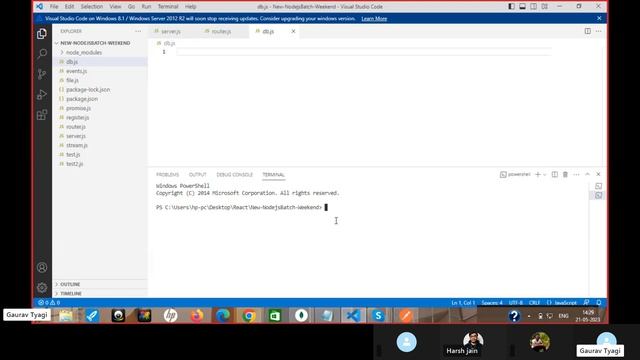Open the Selection menu
Image resolution: width=640 pixels, height=360 pixels.
tap(92, 7)
